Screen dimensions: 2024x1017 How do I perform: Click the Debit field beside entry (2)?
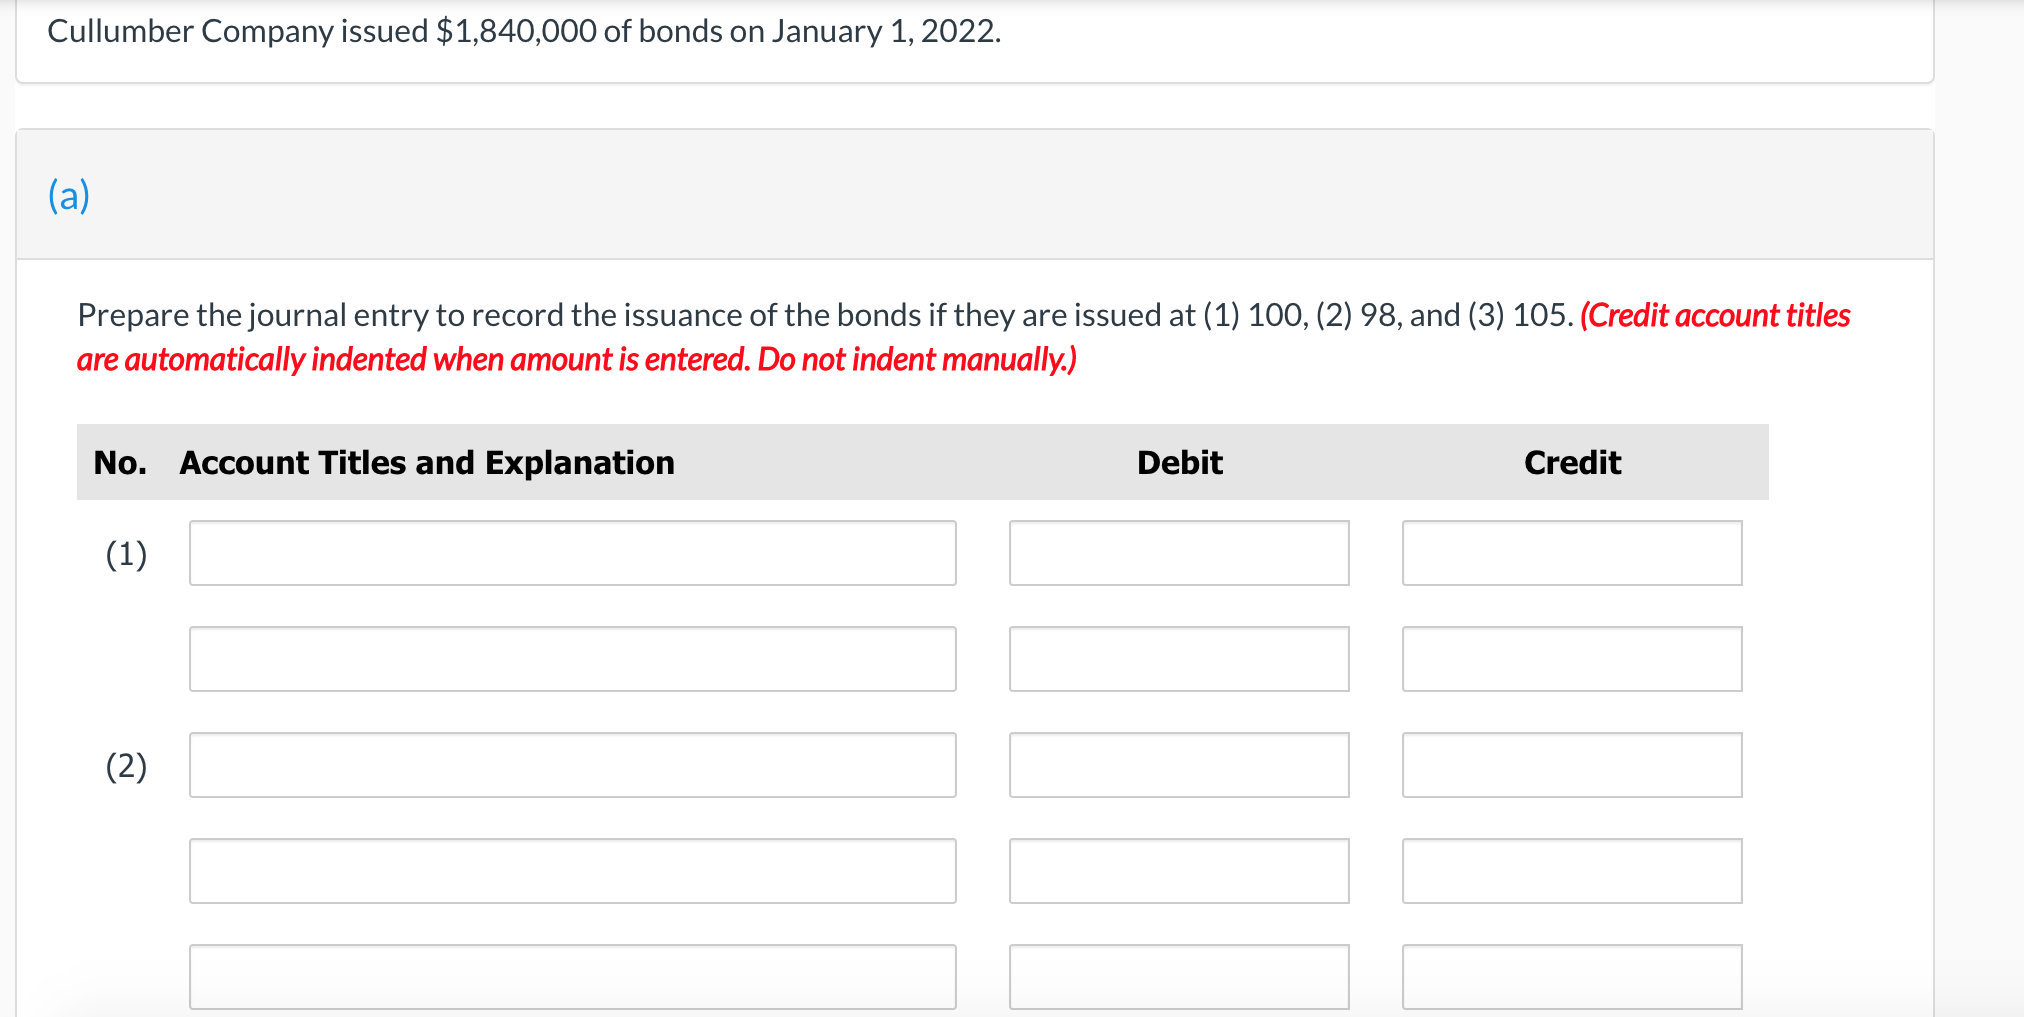click(1178, 764)
